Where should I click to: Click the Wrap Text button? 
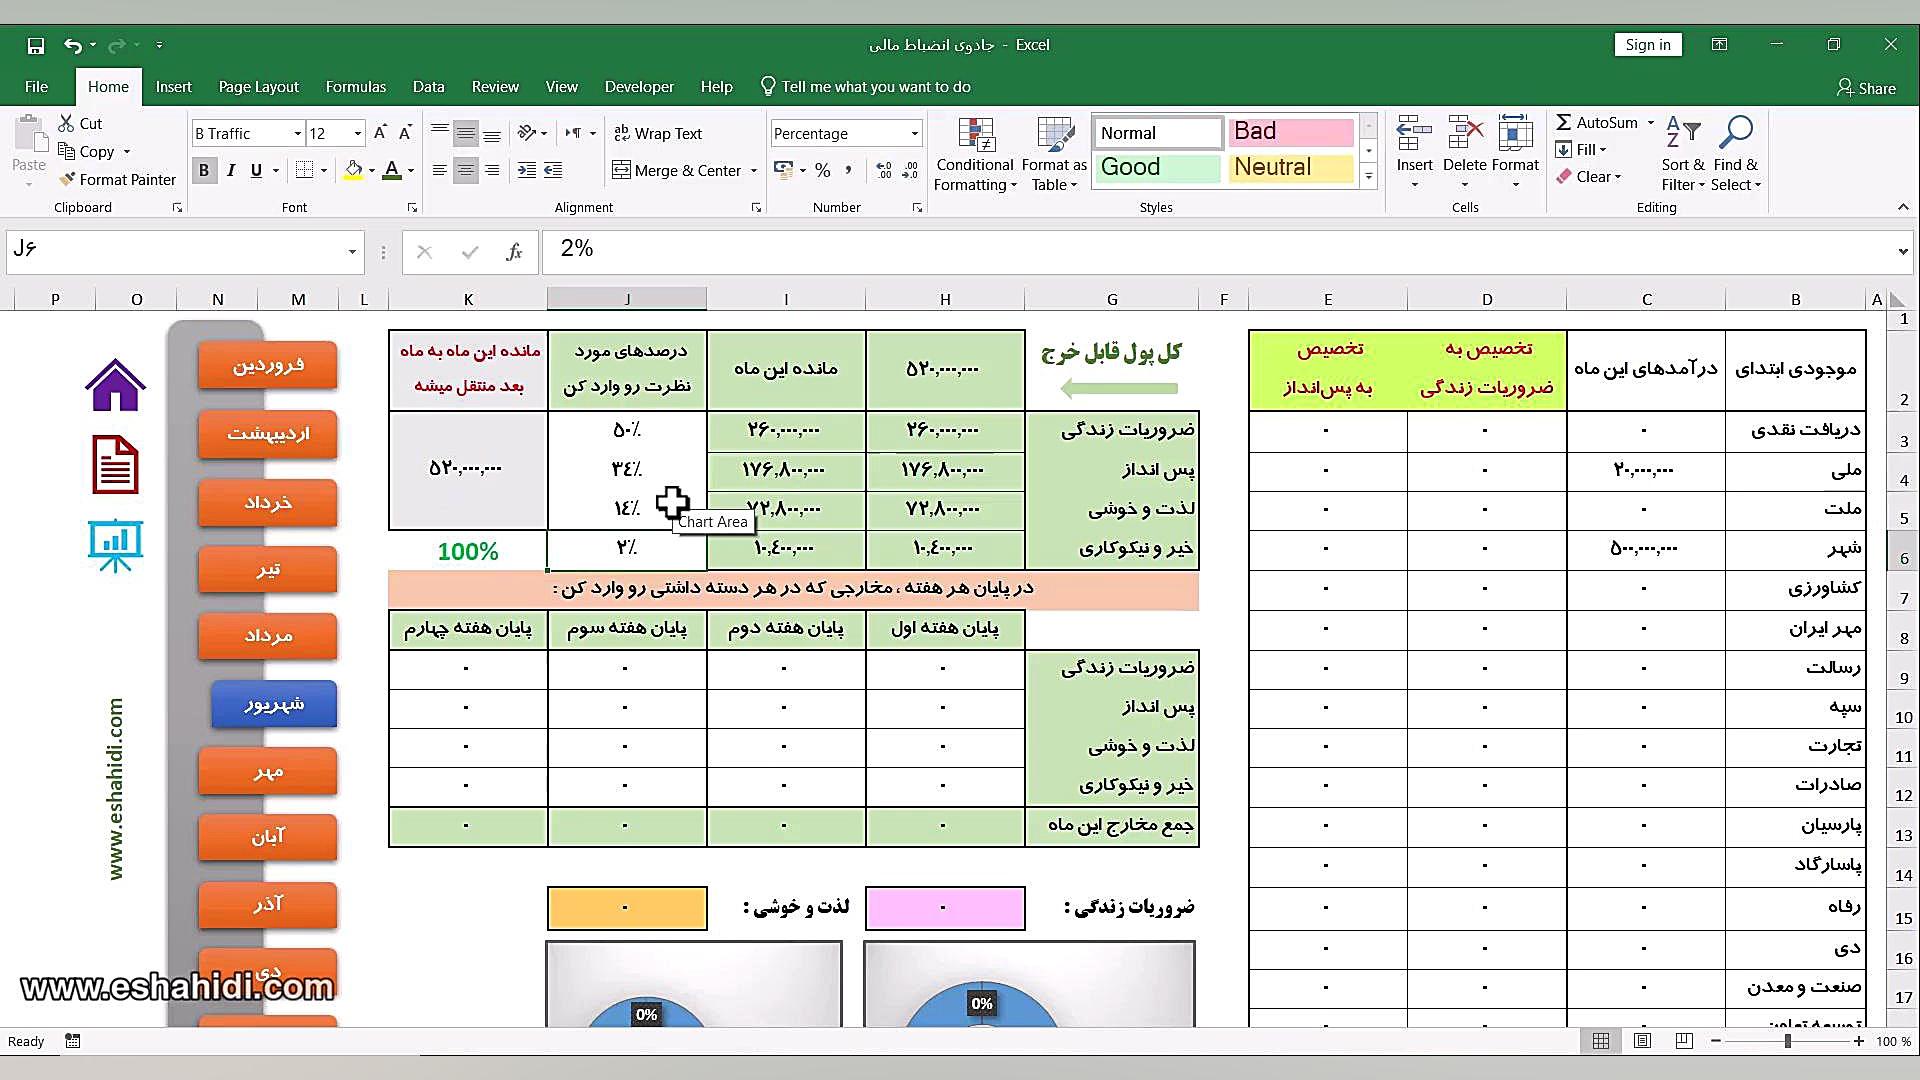click(x=657, y=133)
